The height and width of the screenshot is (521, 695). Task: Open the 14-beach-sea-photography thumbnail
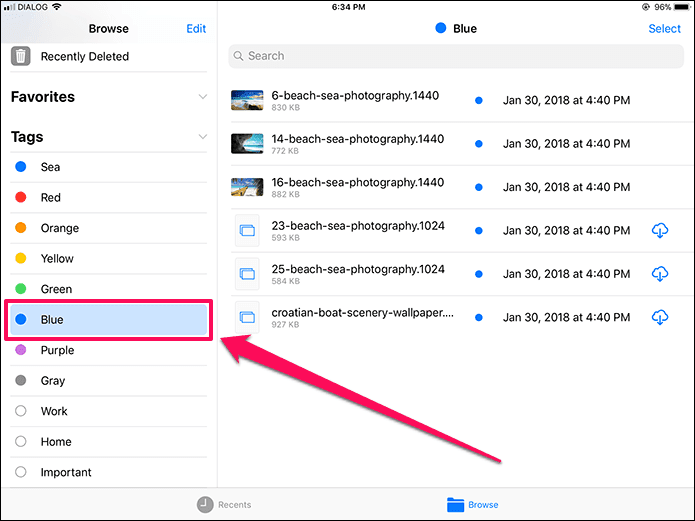(x=247, y=144)
